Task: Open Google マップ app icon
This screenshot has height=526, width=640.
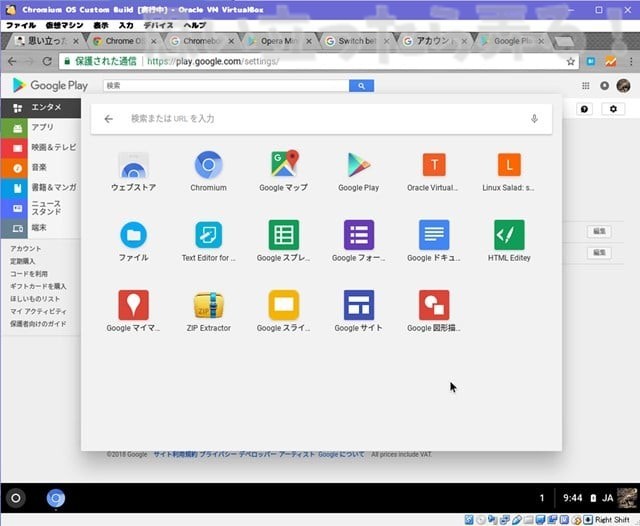Action: [283, 171]
